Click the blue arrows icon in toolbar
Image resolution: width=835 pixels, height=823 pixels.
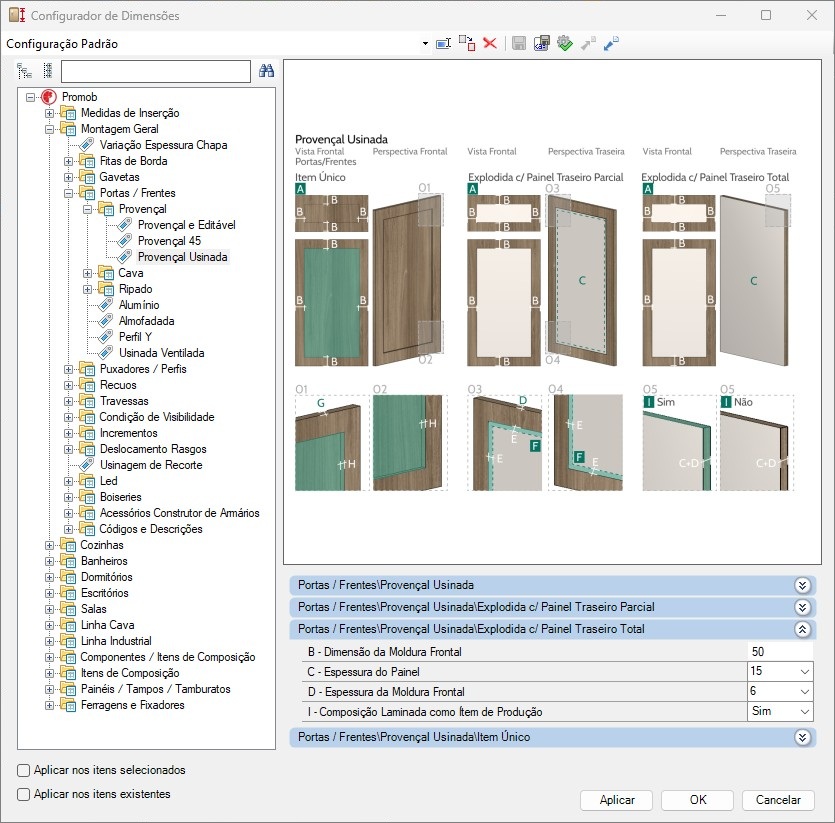[x=612, y=44]
